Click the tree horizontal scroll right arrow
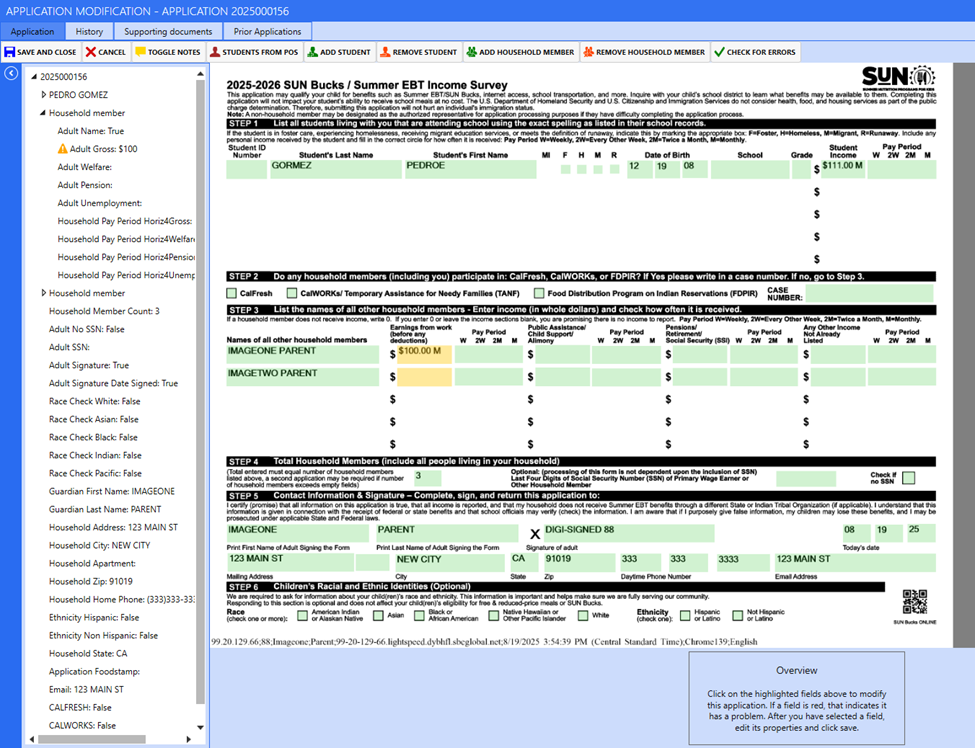The image size is (975, 748). (x=189, y=739)
